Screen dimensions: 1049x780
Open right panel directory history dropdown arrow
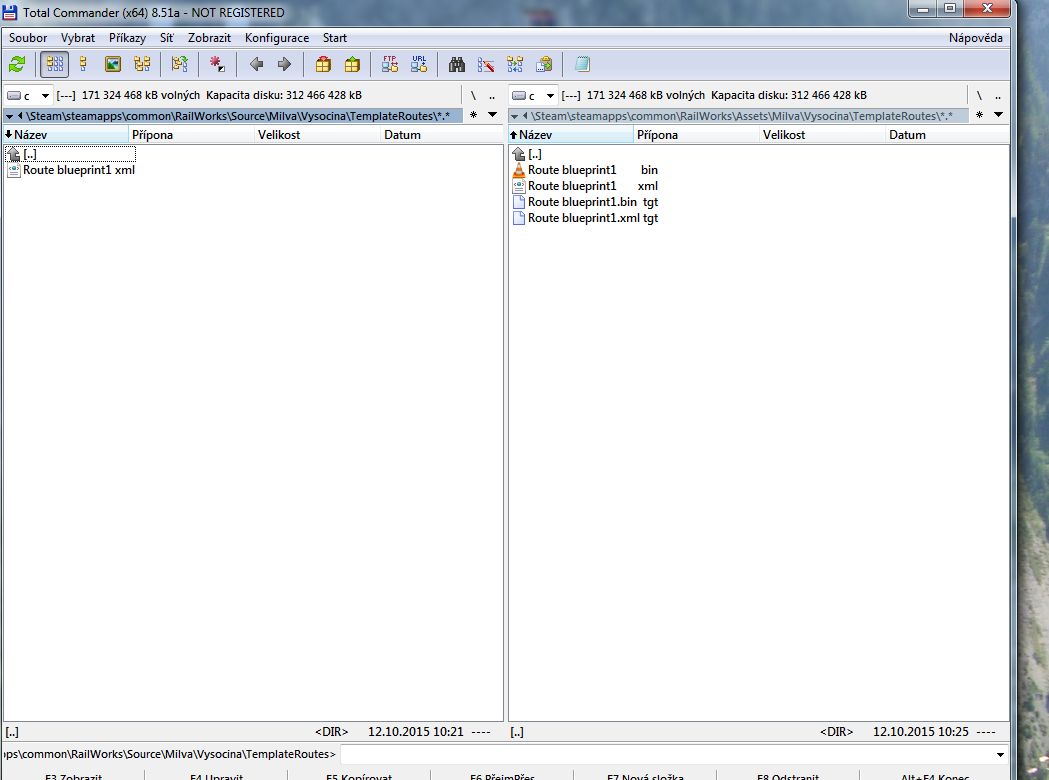click(x=998, y=115)
